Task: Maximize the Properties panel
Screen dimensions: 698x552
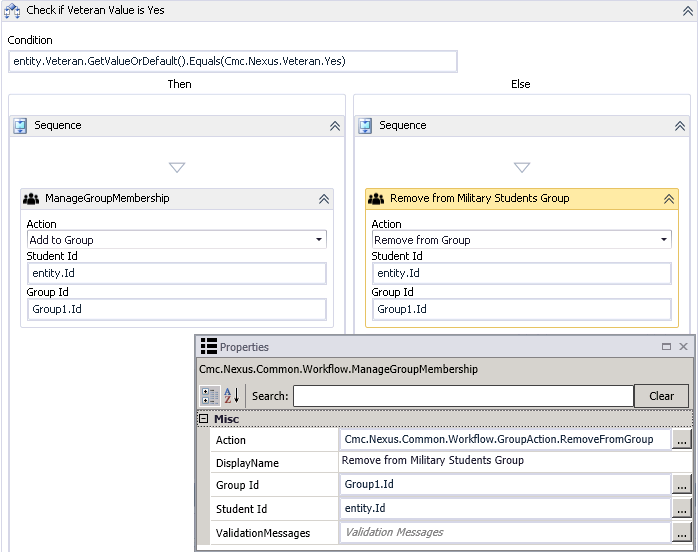Action: click(666, 347)
